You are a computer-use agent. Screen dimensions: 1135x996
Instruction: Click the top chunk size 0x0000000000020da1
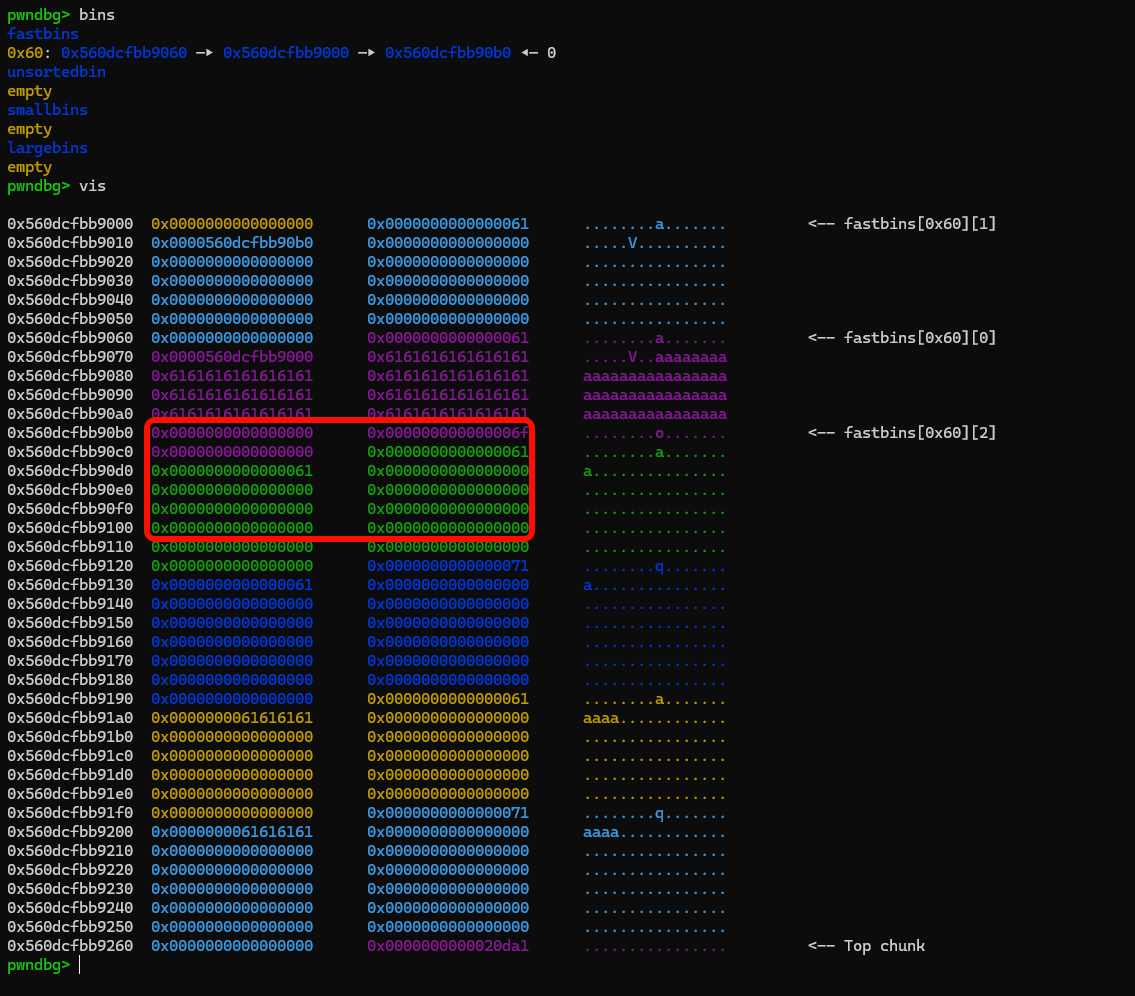[x=448, y=945]
